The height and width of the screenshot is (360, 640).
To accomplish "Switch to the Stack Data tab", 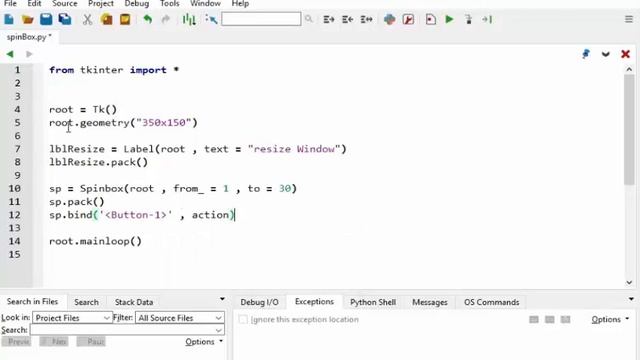I will pos(134,302).
